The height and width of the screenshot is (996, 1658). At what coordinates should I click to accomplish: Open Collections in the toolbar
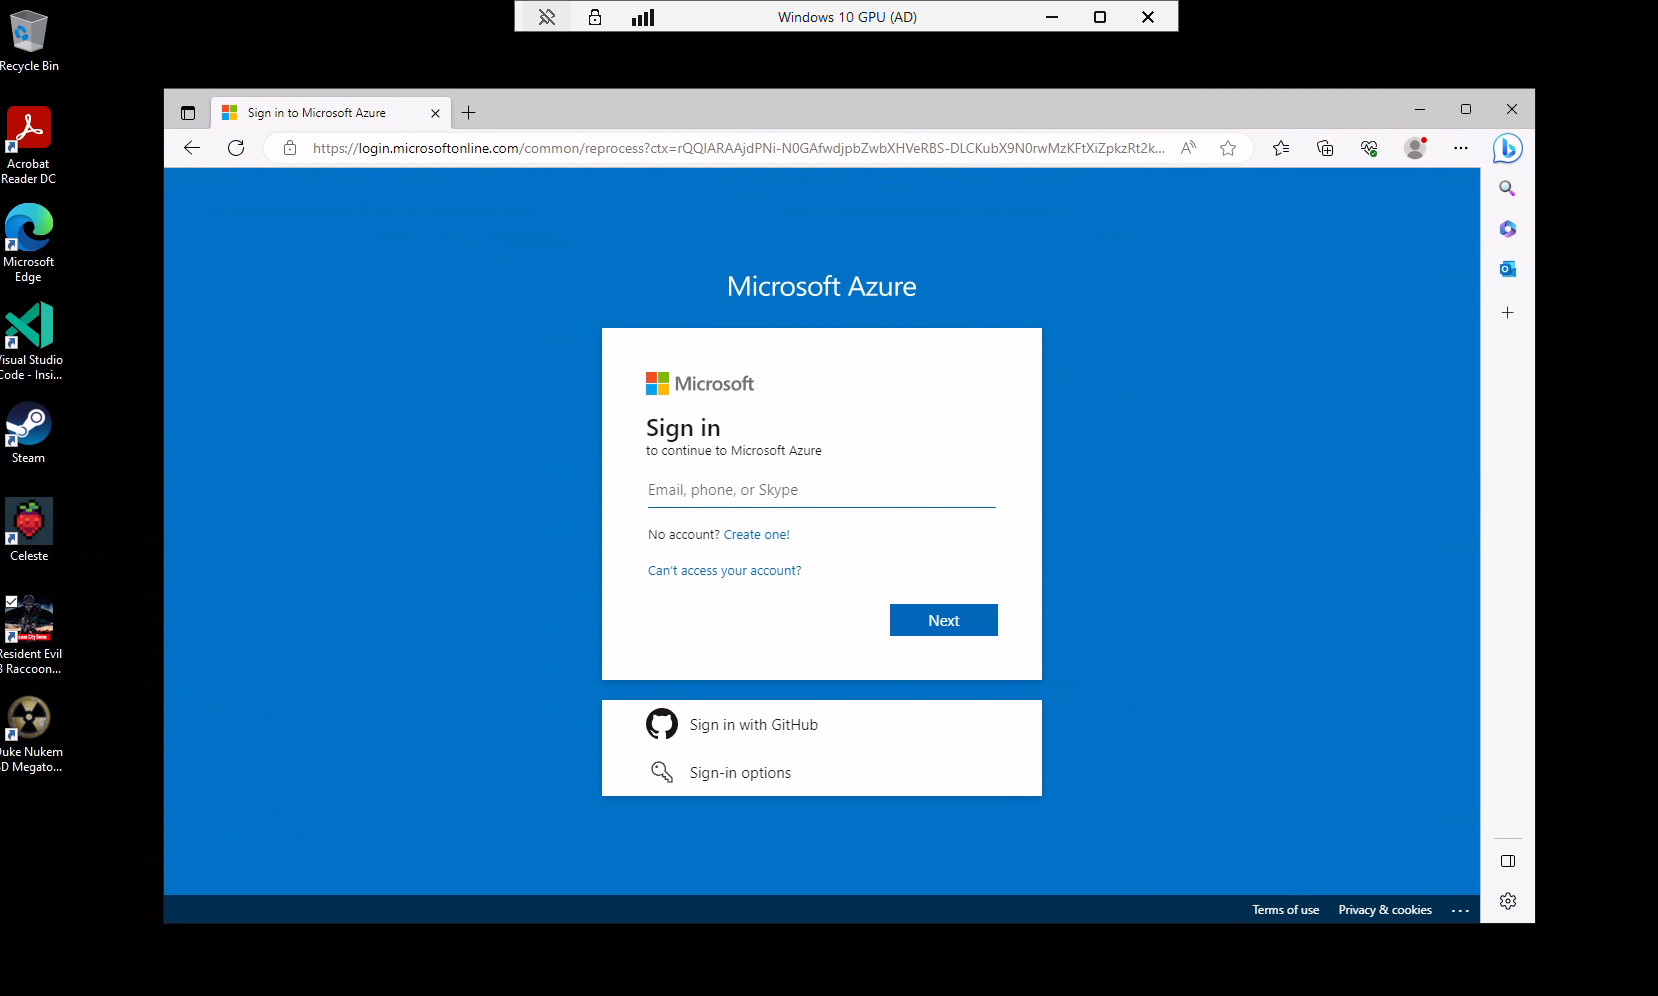1324,147
